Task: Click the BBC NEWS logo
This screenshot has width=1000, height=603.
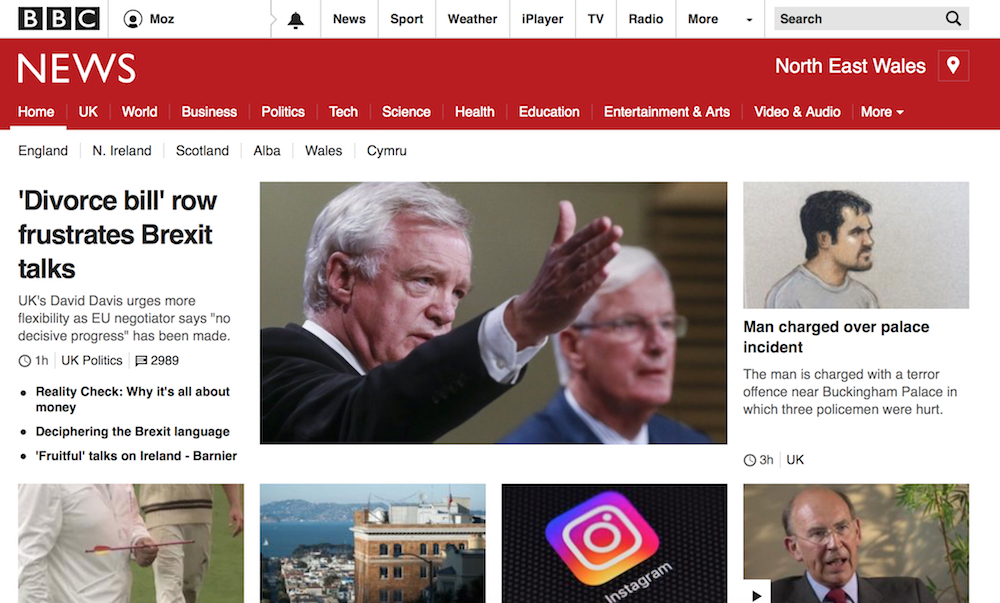Action: tap(77, 68)
